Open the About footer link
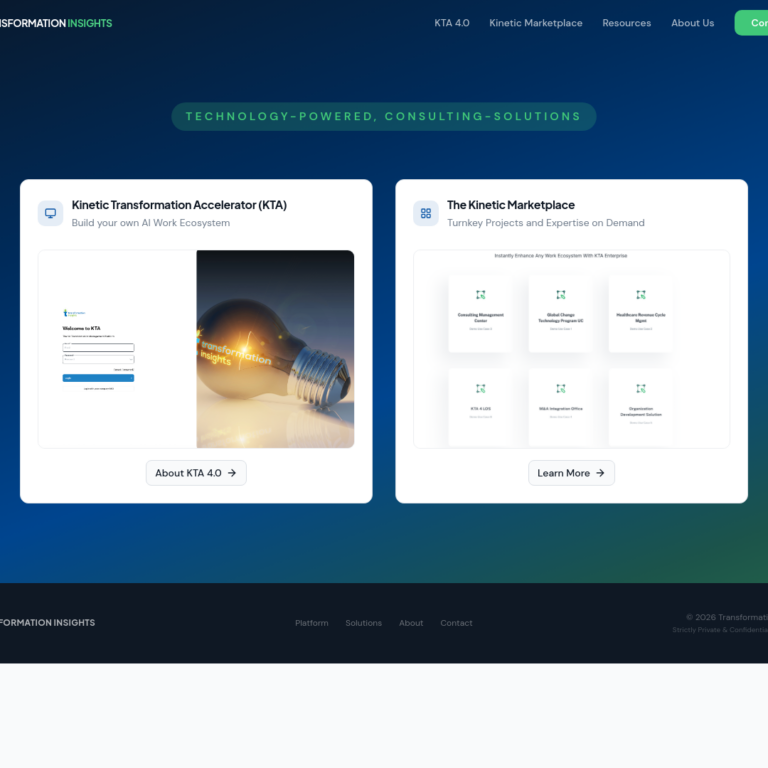Viewport: 768px width, 768px height. tap(411, 623)
